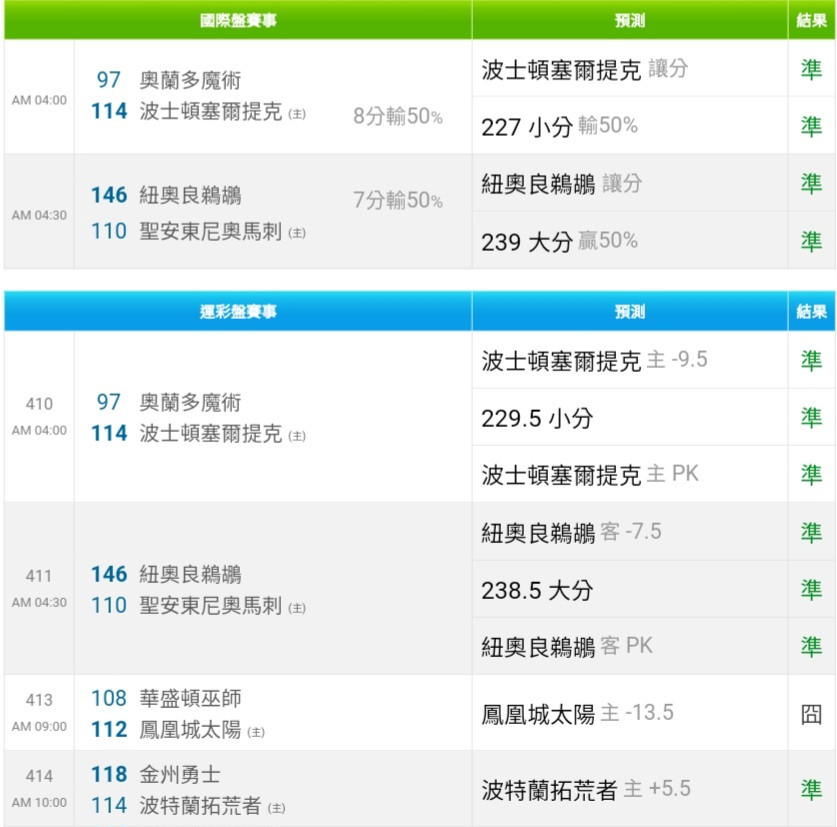The image size is (837, 827).
Task: Select the 預測 header in the 國際盤賽事 table
Action: 630,20
